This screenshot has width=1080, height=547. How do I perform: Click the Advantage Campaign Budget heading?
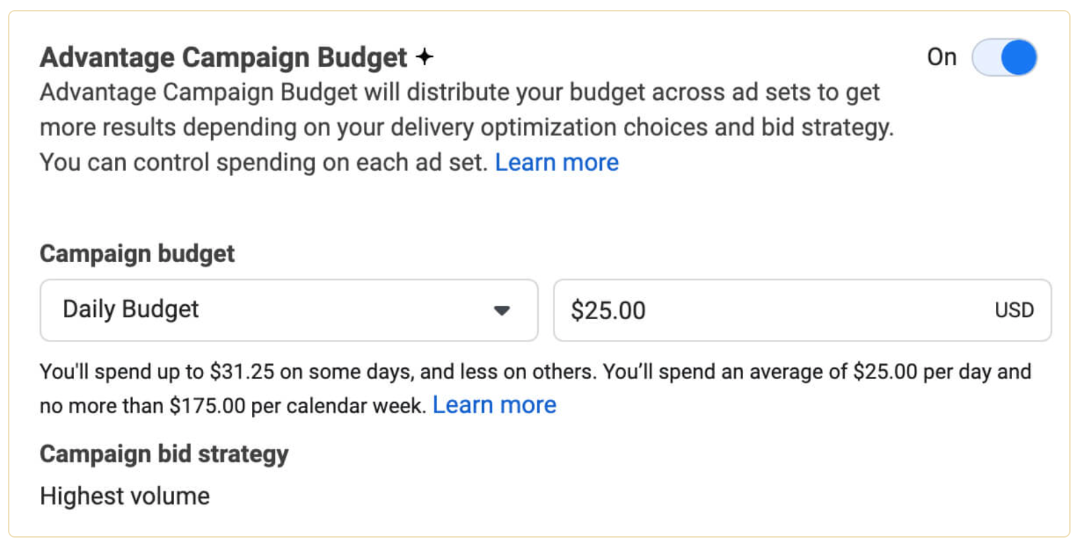[224, 58]
